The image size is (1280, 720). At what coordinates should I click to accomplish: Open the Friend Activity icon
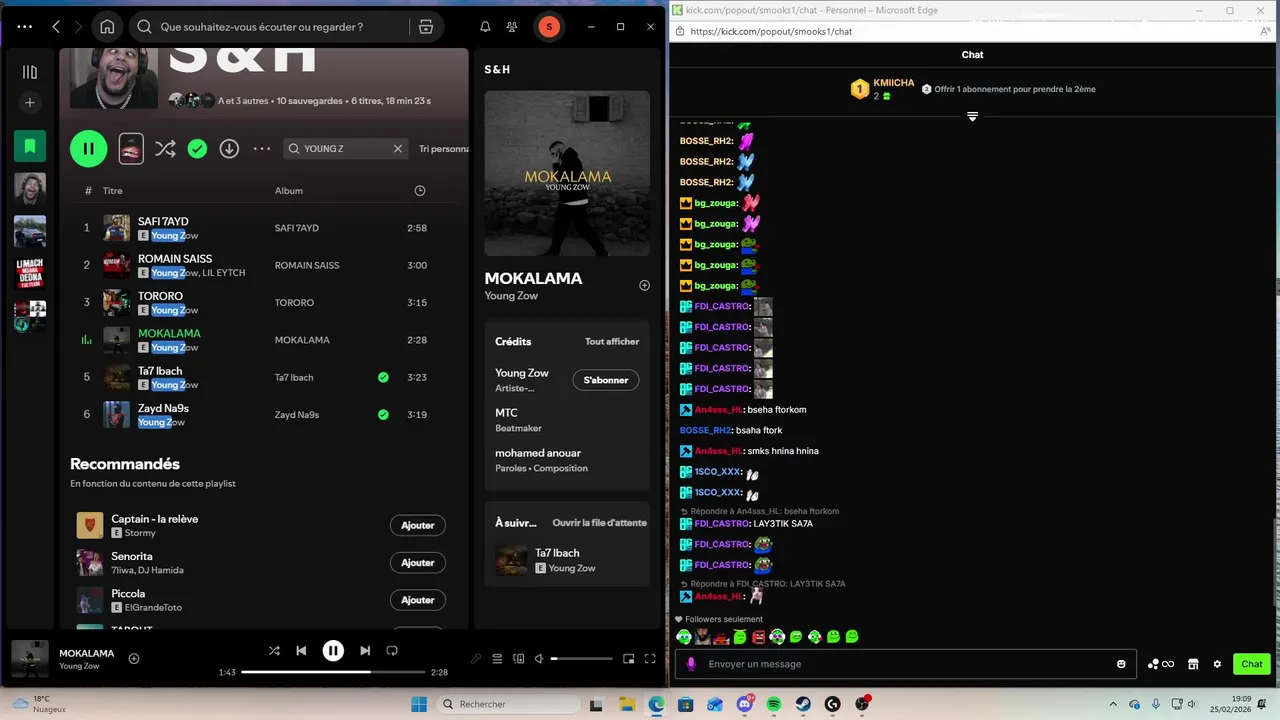click(512, 27)
